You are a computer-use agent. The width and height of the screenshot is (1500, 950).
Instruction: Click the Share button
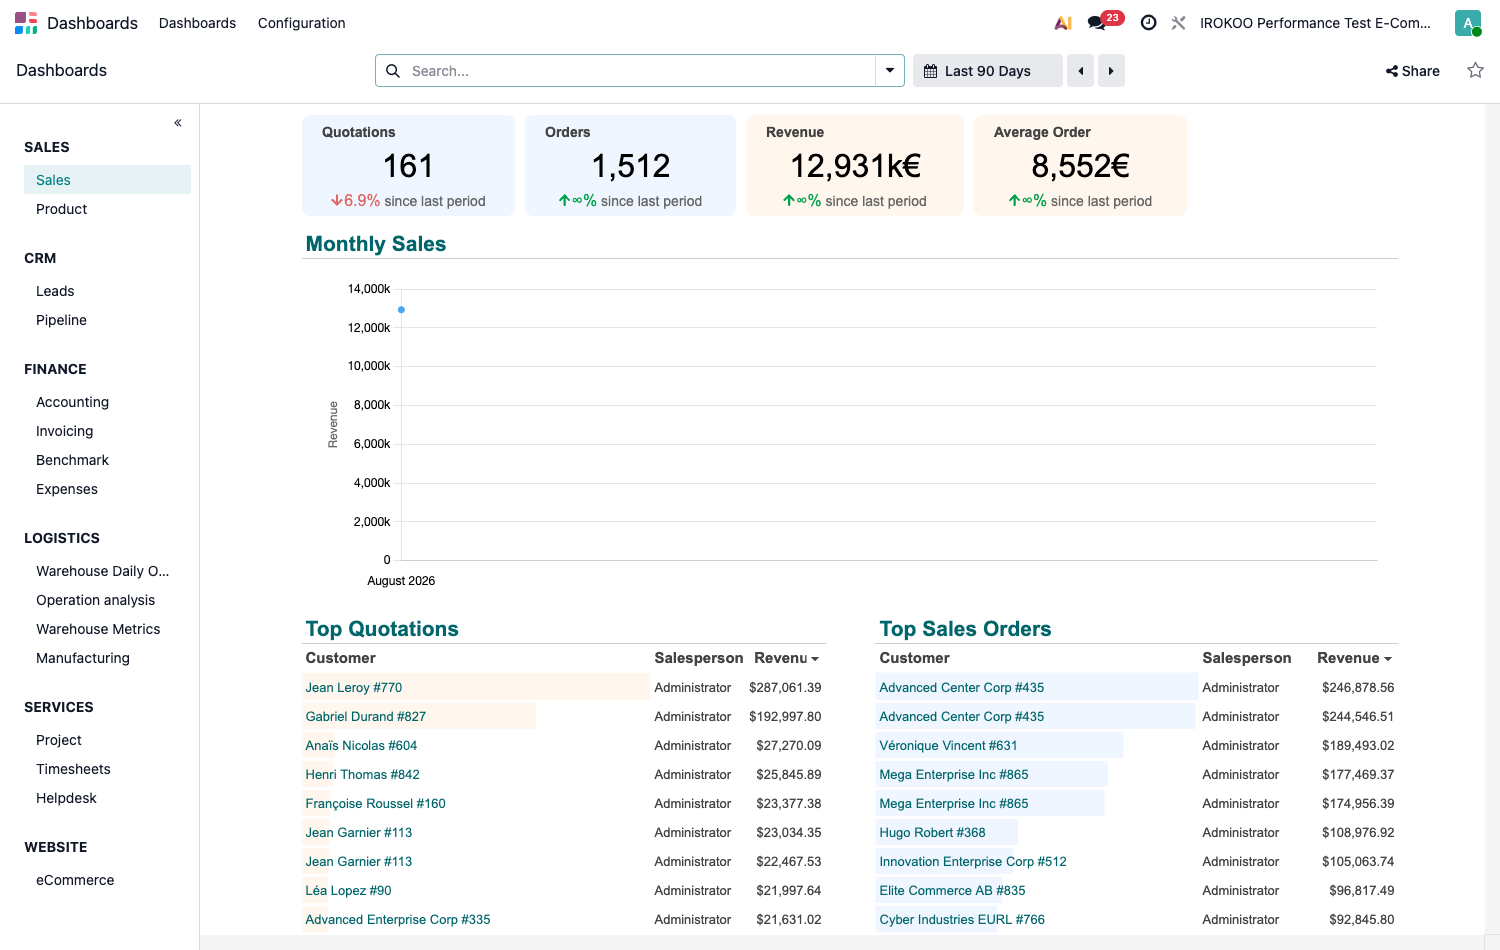coord(1413,71)
